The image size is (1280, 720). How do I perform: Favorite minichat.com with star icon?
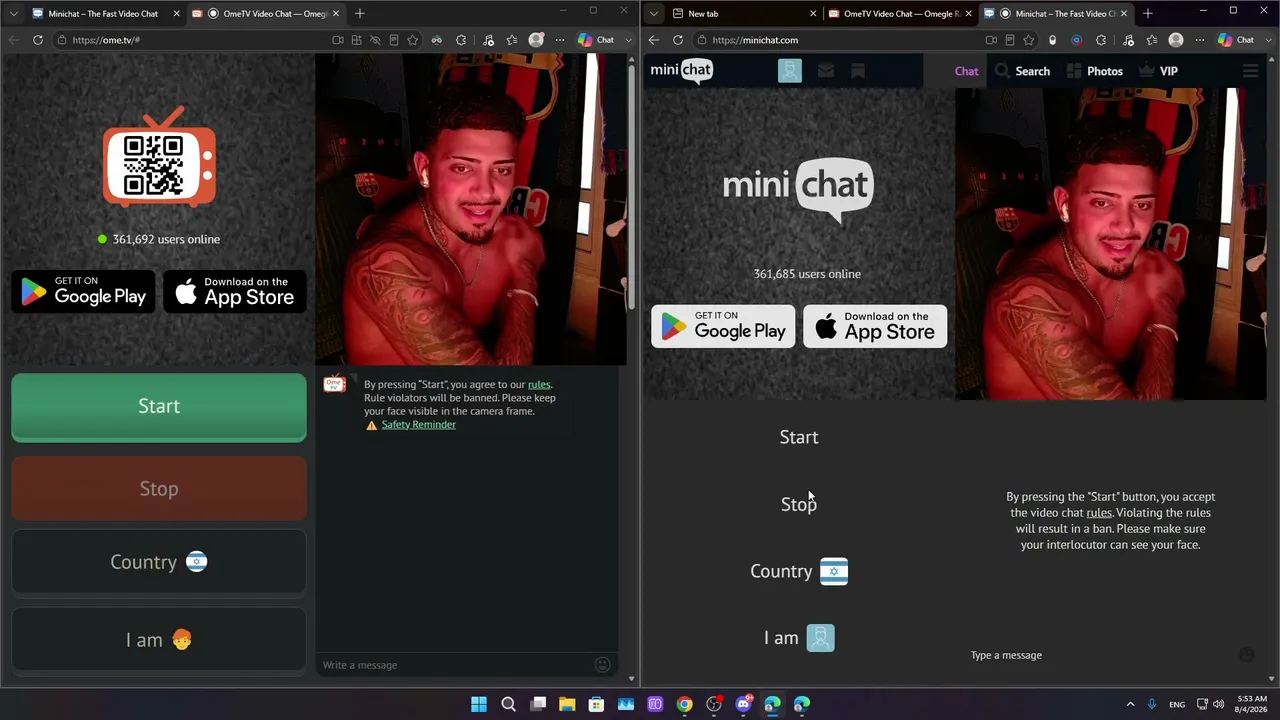[1028, 40]
